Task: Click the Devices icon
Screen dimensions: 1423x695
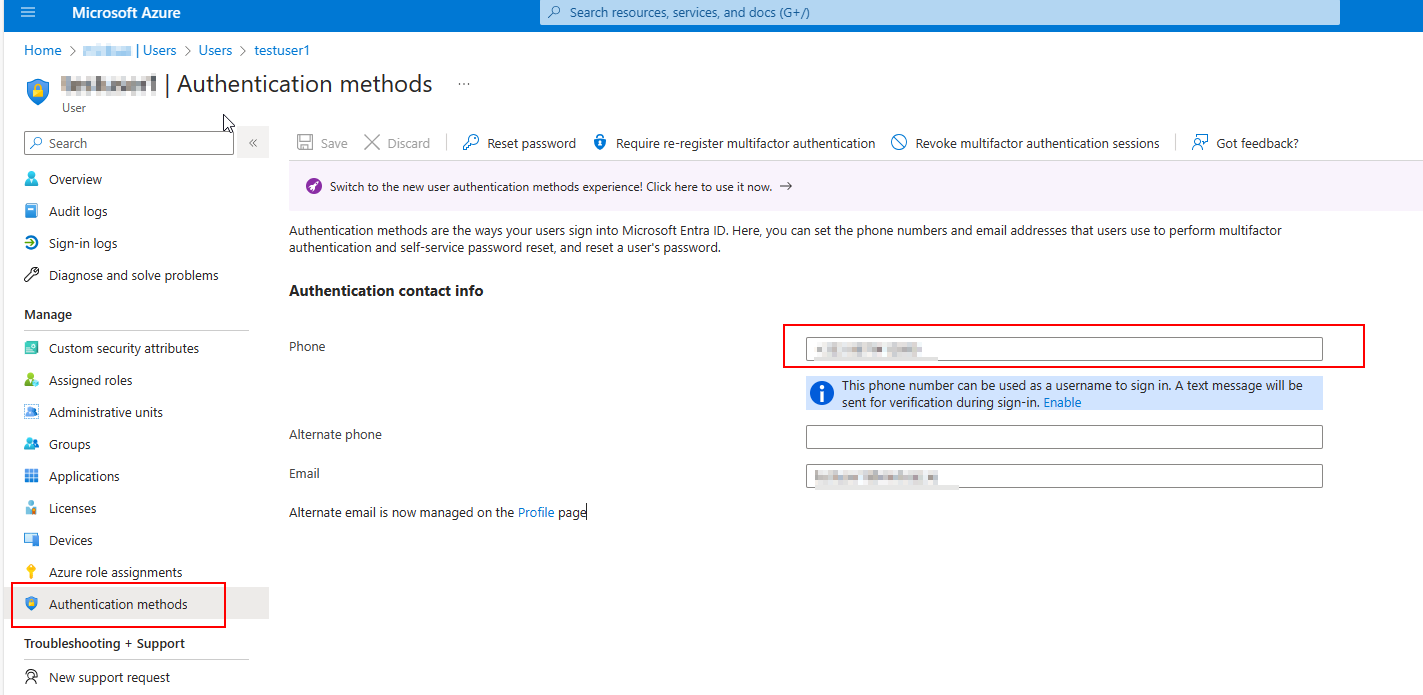Action: (x=31, y=540)
